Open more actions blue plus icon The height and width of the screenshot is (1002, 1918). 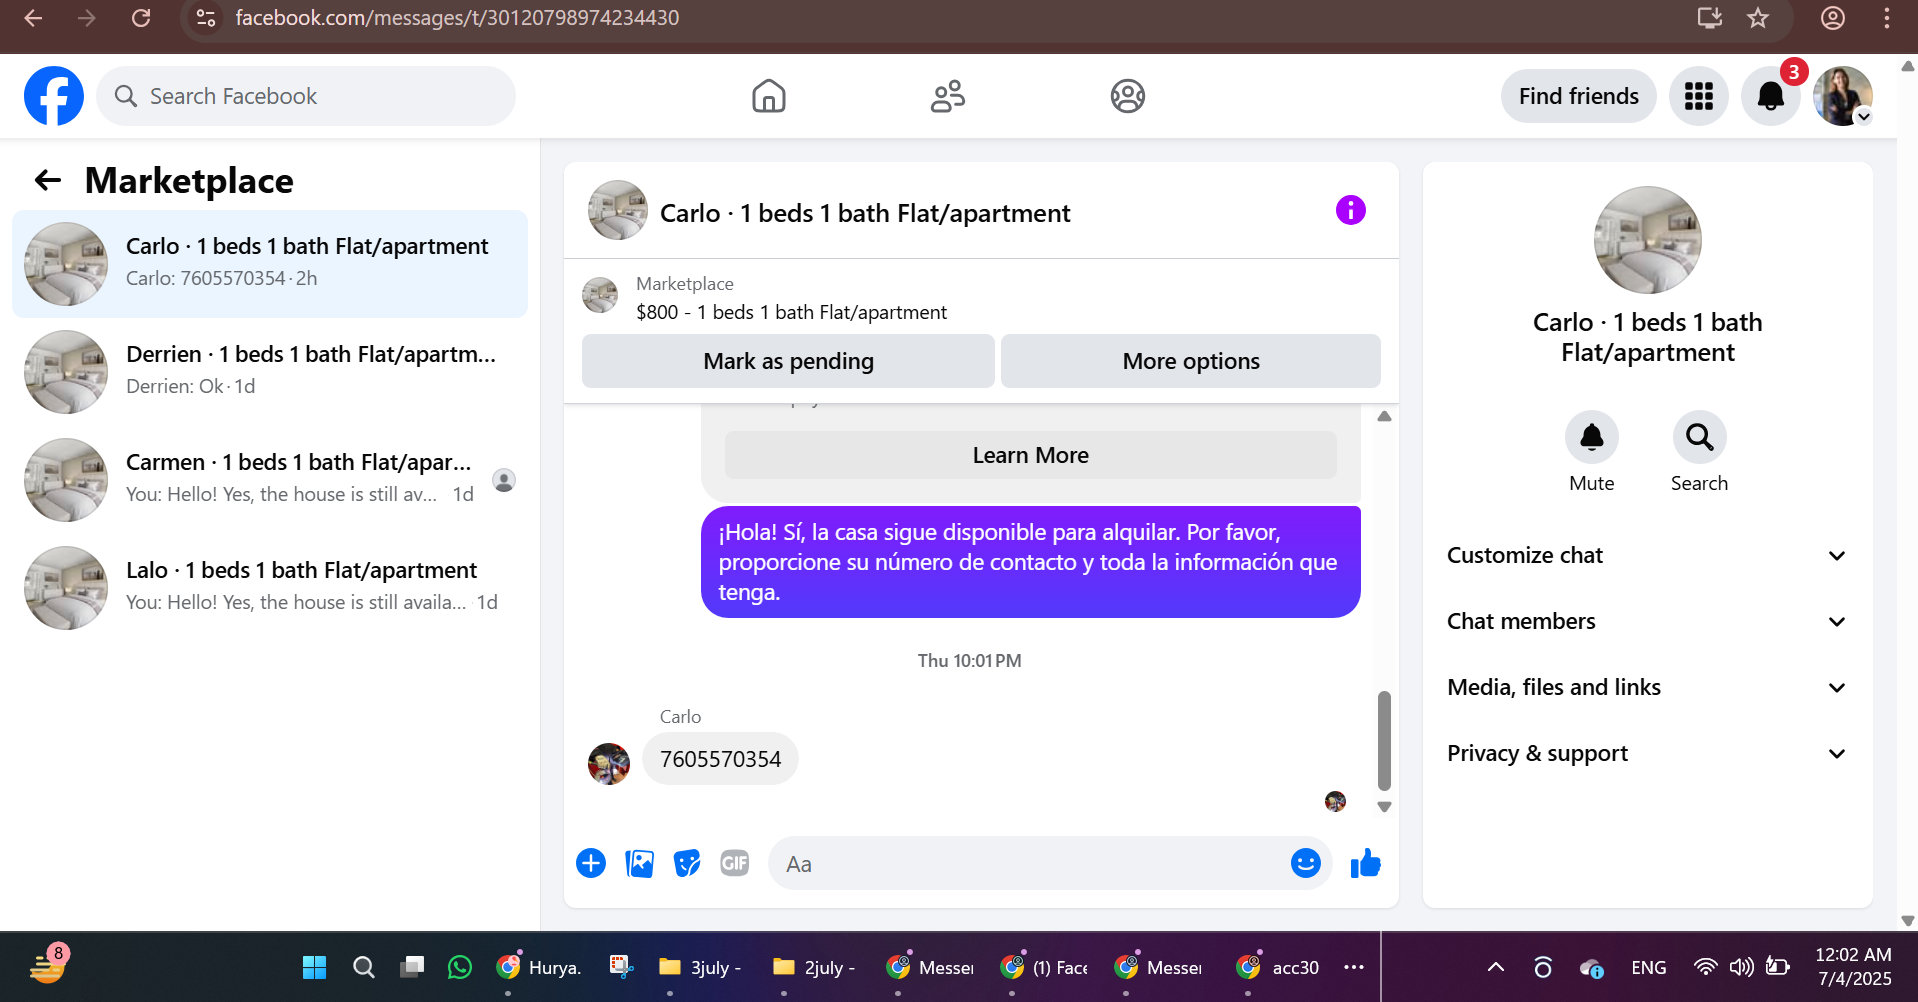591,863
